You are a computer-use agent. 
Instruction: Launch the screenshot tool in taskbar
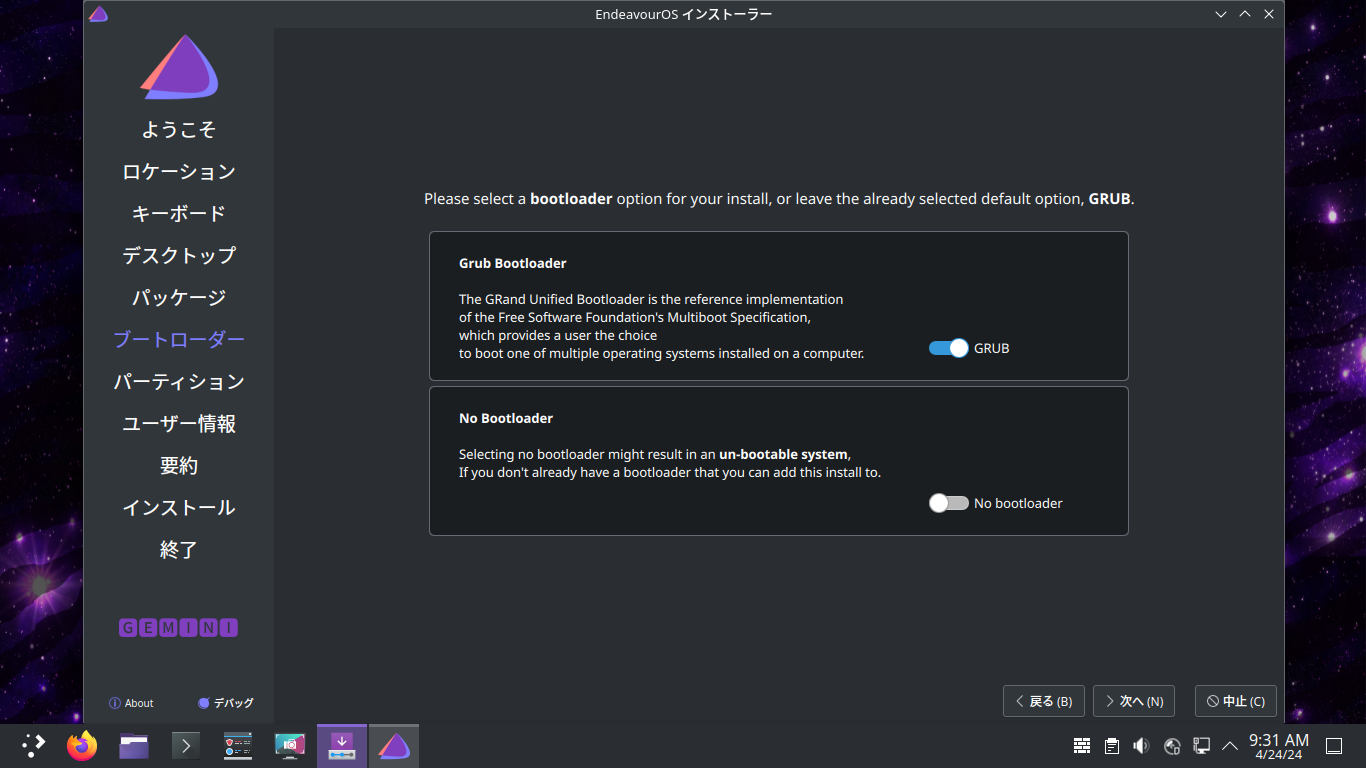pos(290,745)
